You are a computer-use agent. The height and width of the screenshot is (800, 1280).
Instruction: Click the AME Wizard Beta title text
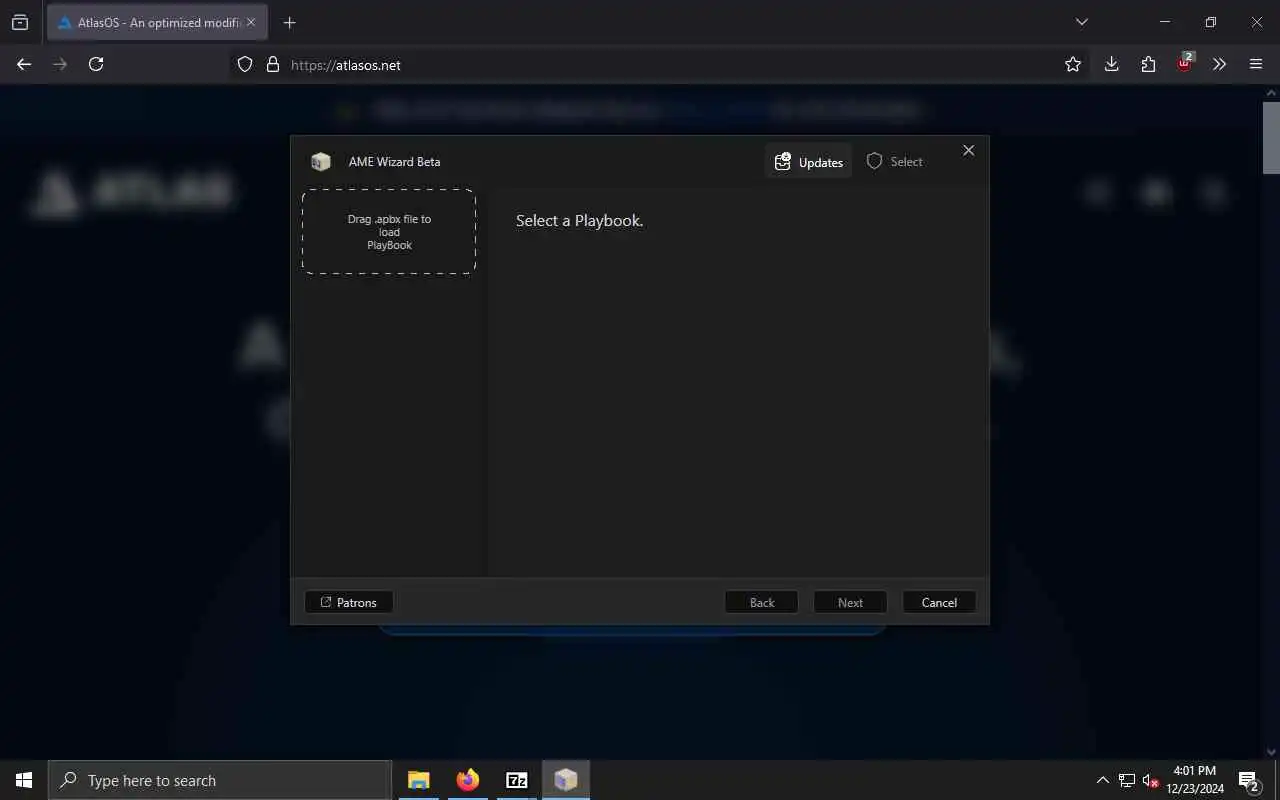click(394, 162)
